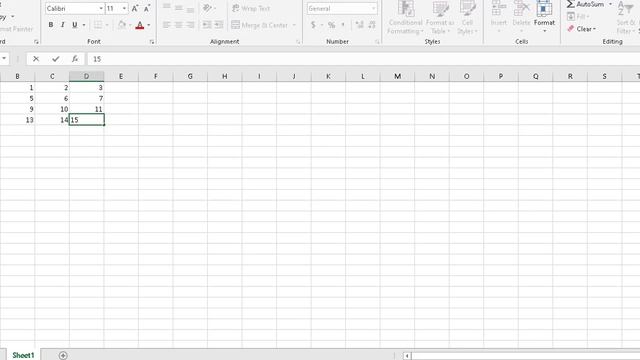The image size is (640, 360).
Task: Click cell containing 10
Action: tap(52, 109)
